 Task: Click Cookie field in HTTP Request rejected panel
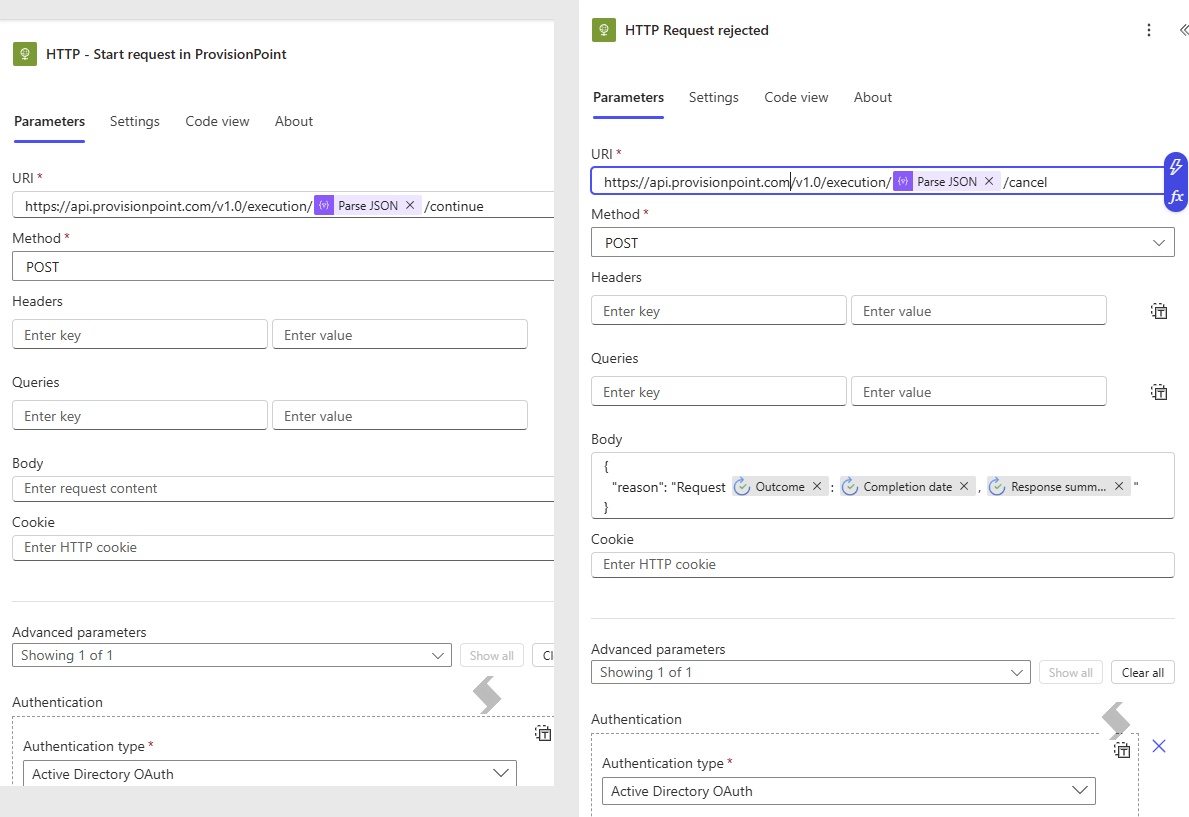point(883,564)
